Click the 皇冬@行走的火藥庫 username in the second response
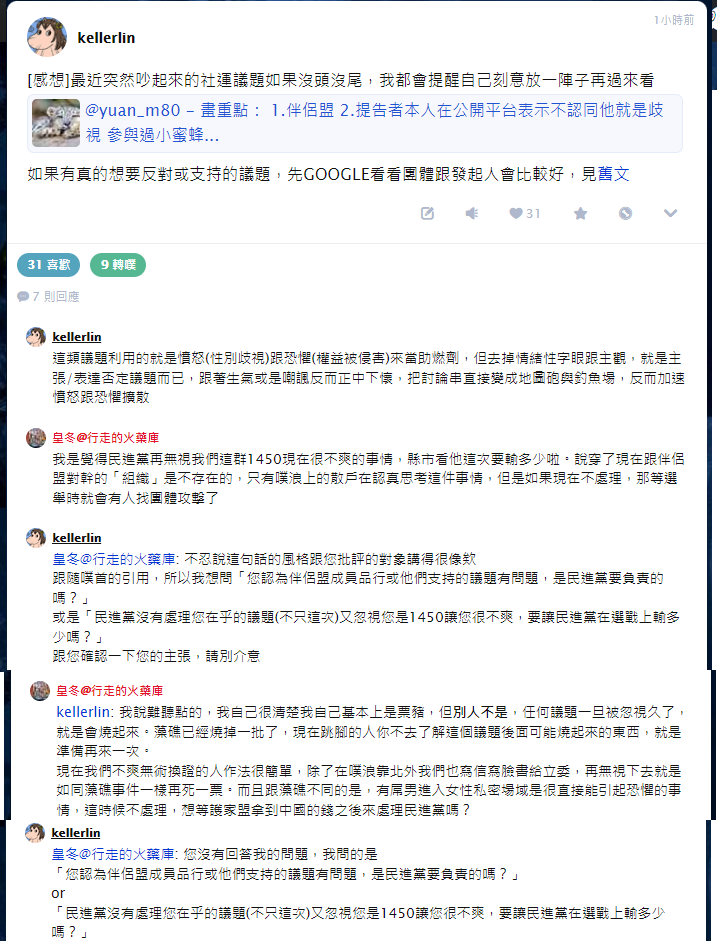 [x=106, y=437]
